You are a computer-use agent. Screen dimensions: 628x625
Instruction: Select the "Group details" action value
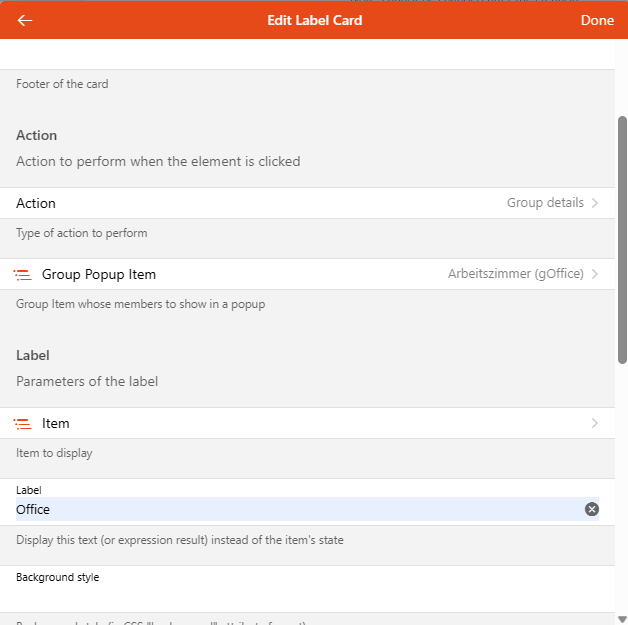tap(545, 203)
